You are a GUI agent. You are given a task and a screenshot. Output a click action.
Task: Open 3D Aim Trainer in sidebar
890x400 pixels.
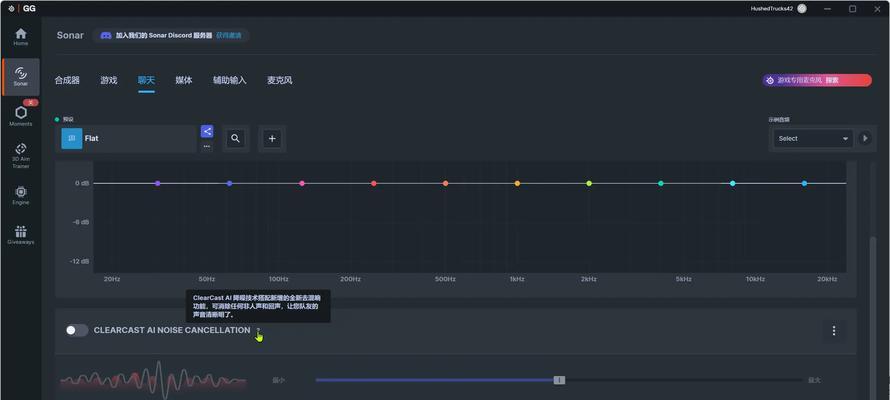21,155
